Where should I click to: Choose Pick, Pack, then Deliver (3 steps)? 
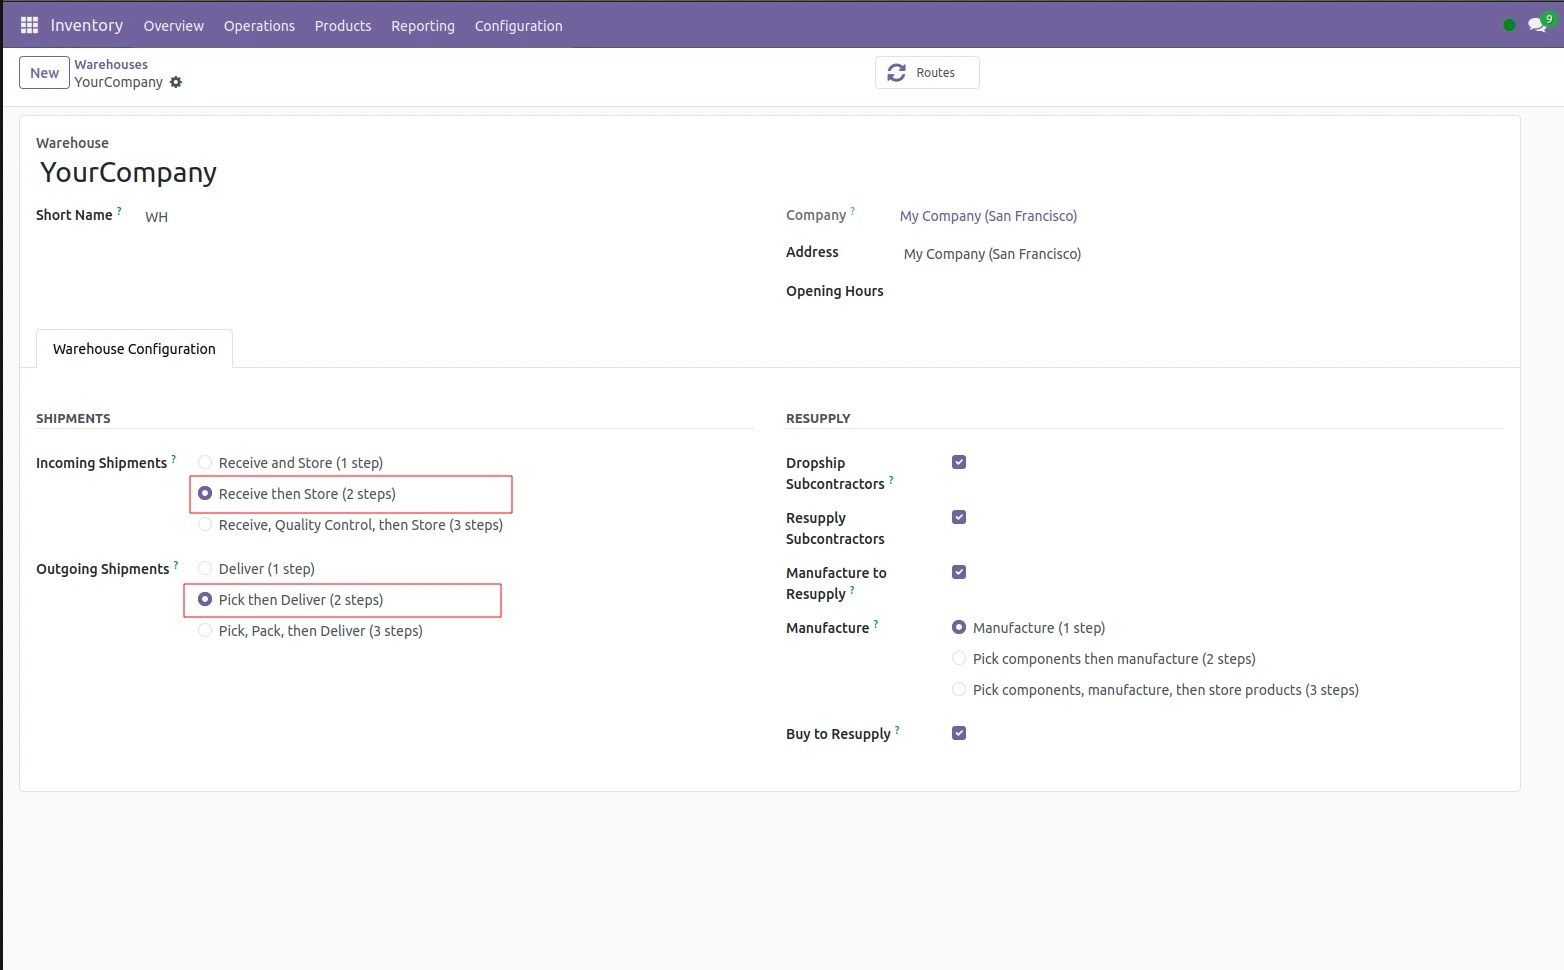pos(205,631)
